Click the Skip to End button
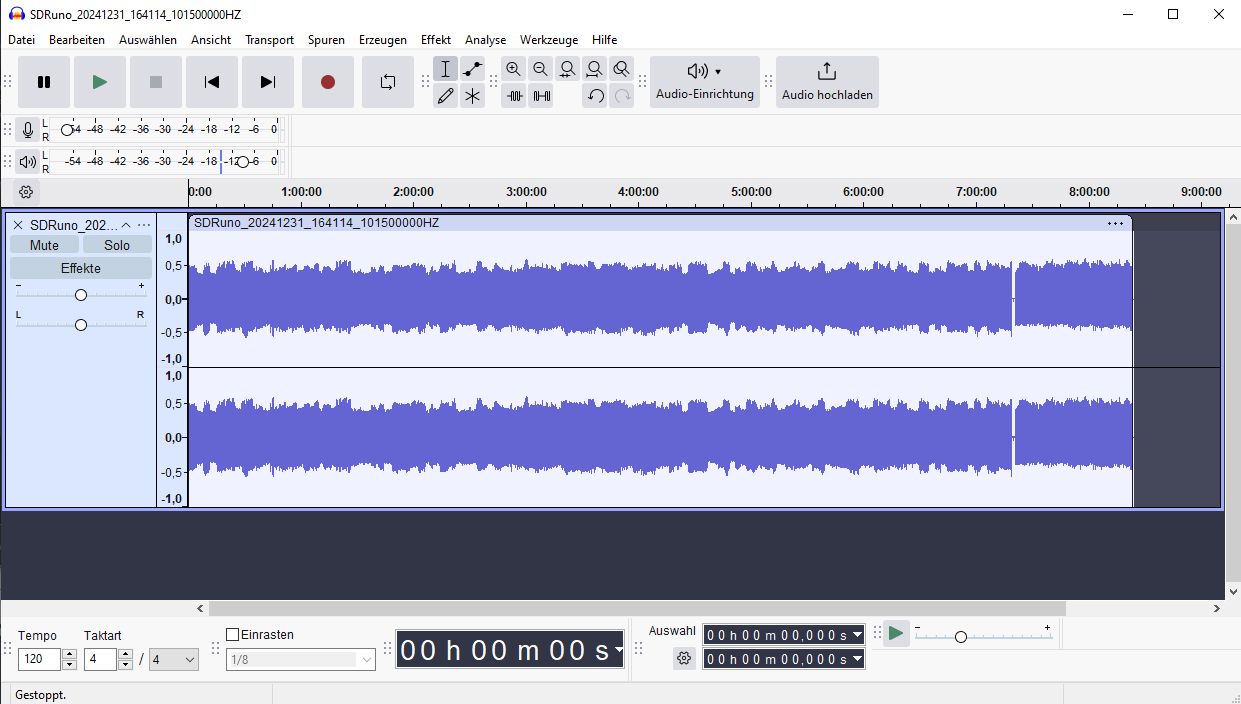This screenshot has height=704, width=1241. coord(268,82)
